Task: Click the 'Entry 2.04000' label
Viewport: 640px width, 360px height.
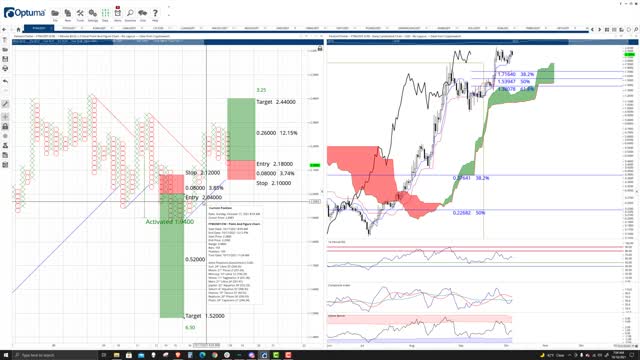Action: coord(204,198)
